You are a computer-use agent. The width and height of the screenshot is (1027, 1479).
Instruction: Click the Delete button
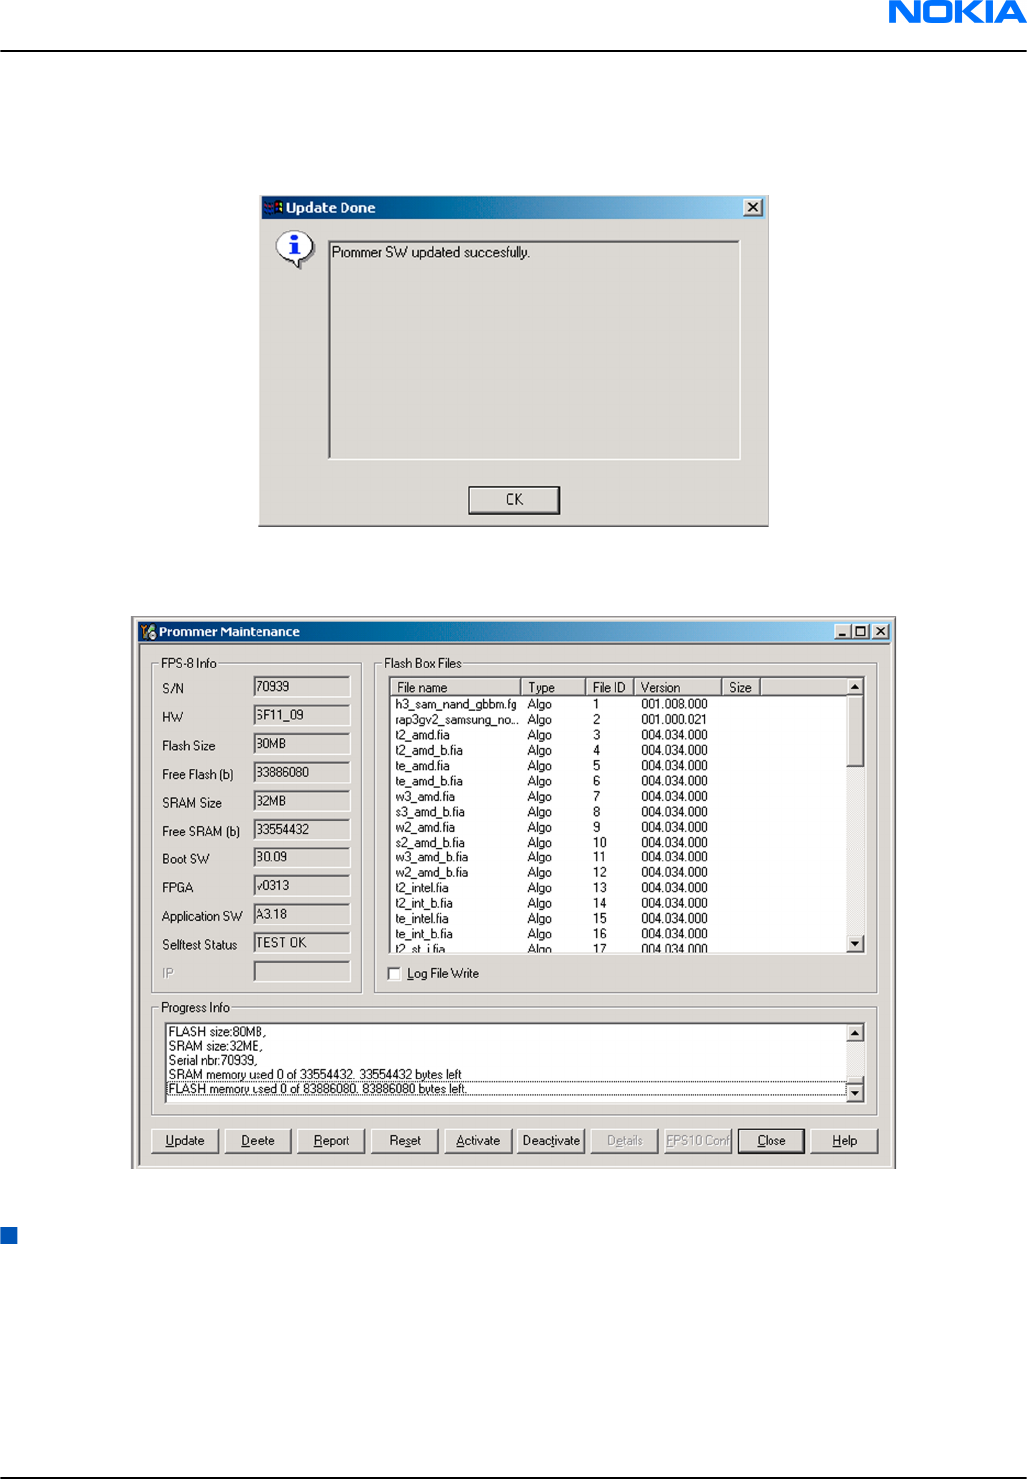point(258,1141)
